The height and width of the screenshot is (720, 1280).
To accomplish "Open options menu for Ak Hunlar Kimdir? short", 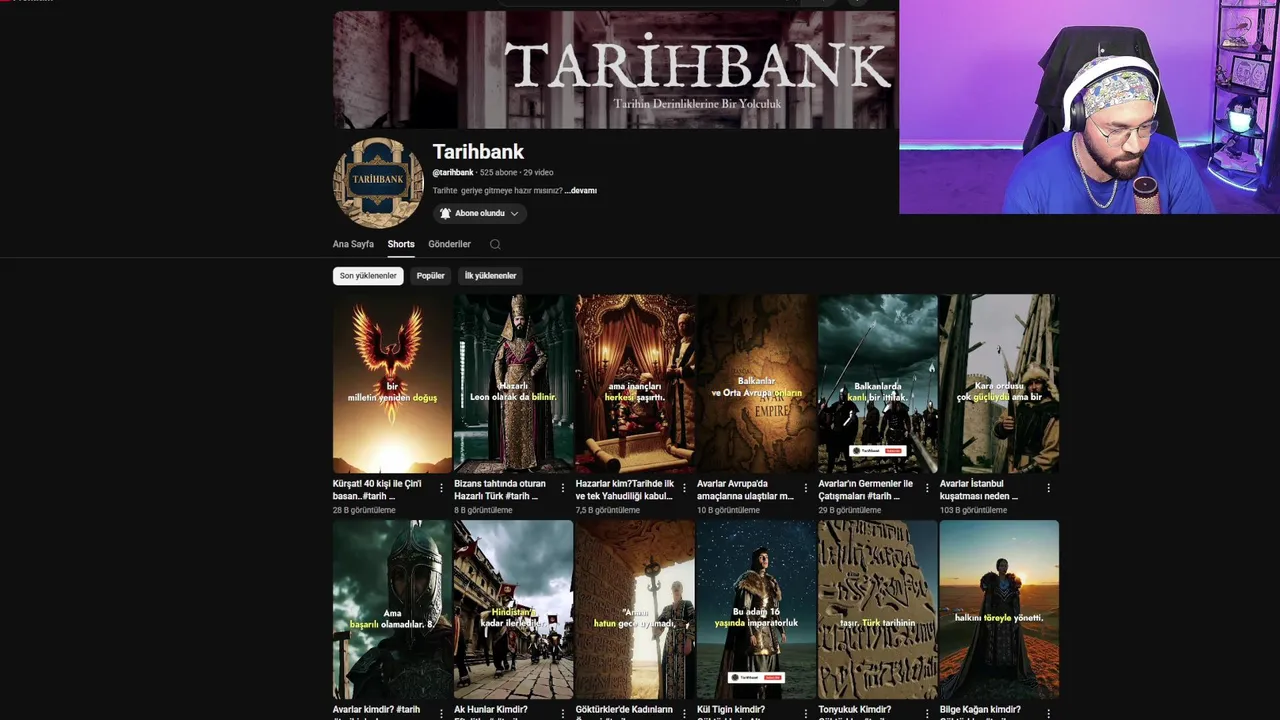I will point(562,713).
